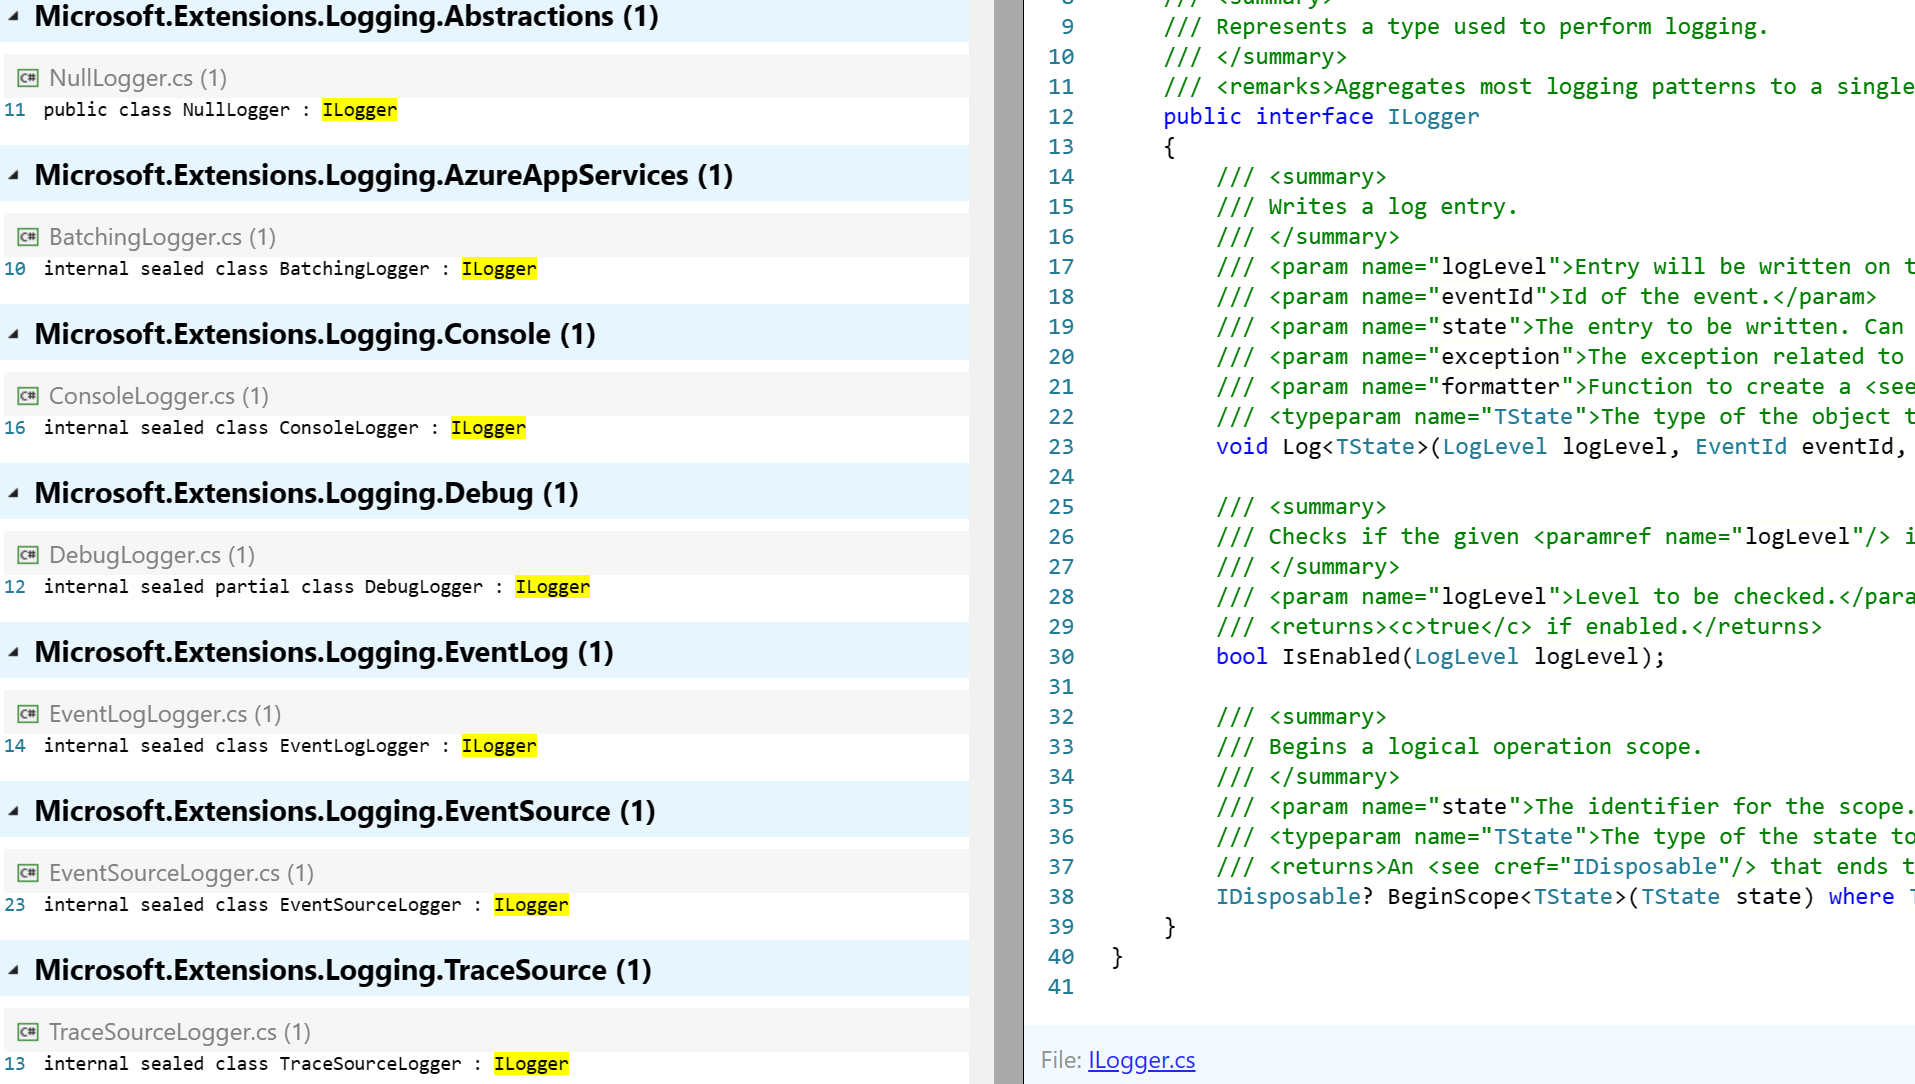Click line number 12 in the code pane
The image size is (1915, 1084).
tap(1061, 117)
